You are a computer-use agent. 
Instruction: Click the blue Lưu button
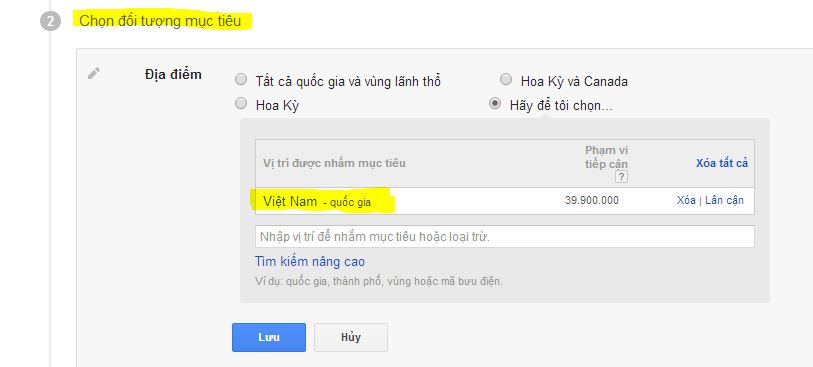(x=269, y=337)
